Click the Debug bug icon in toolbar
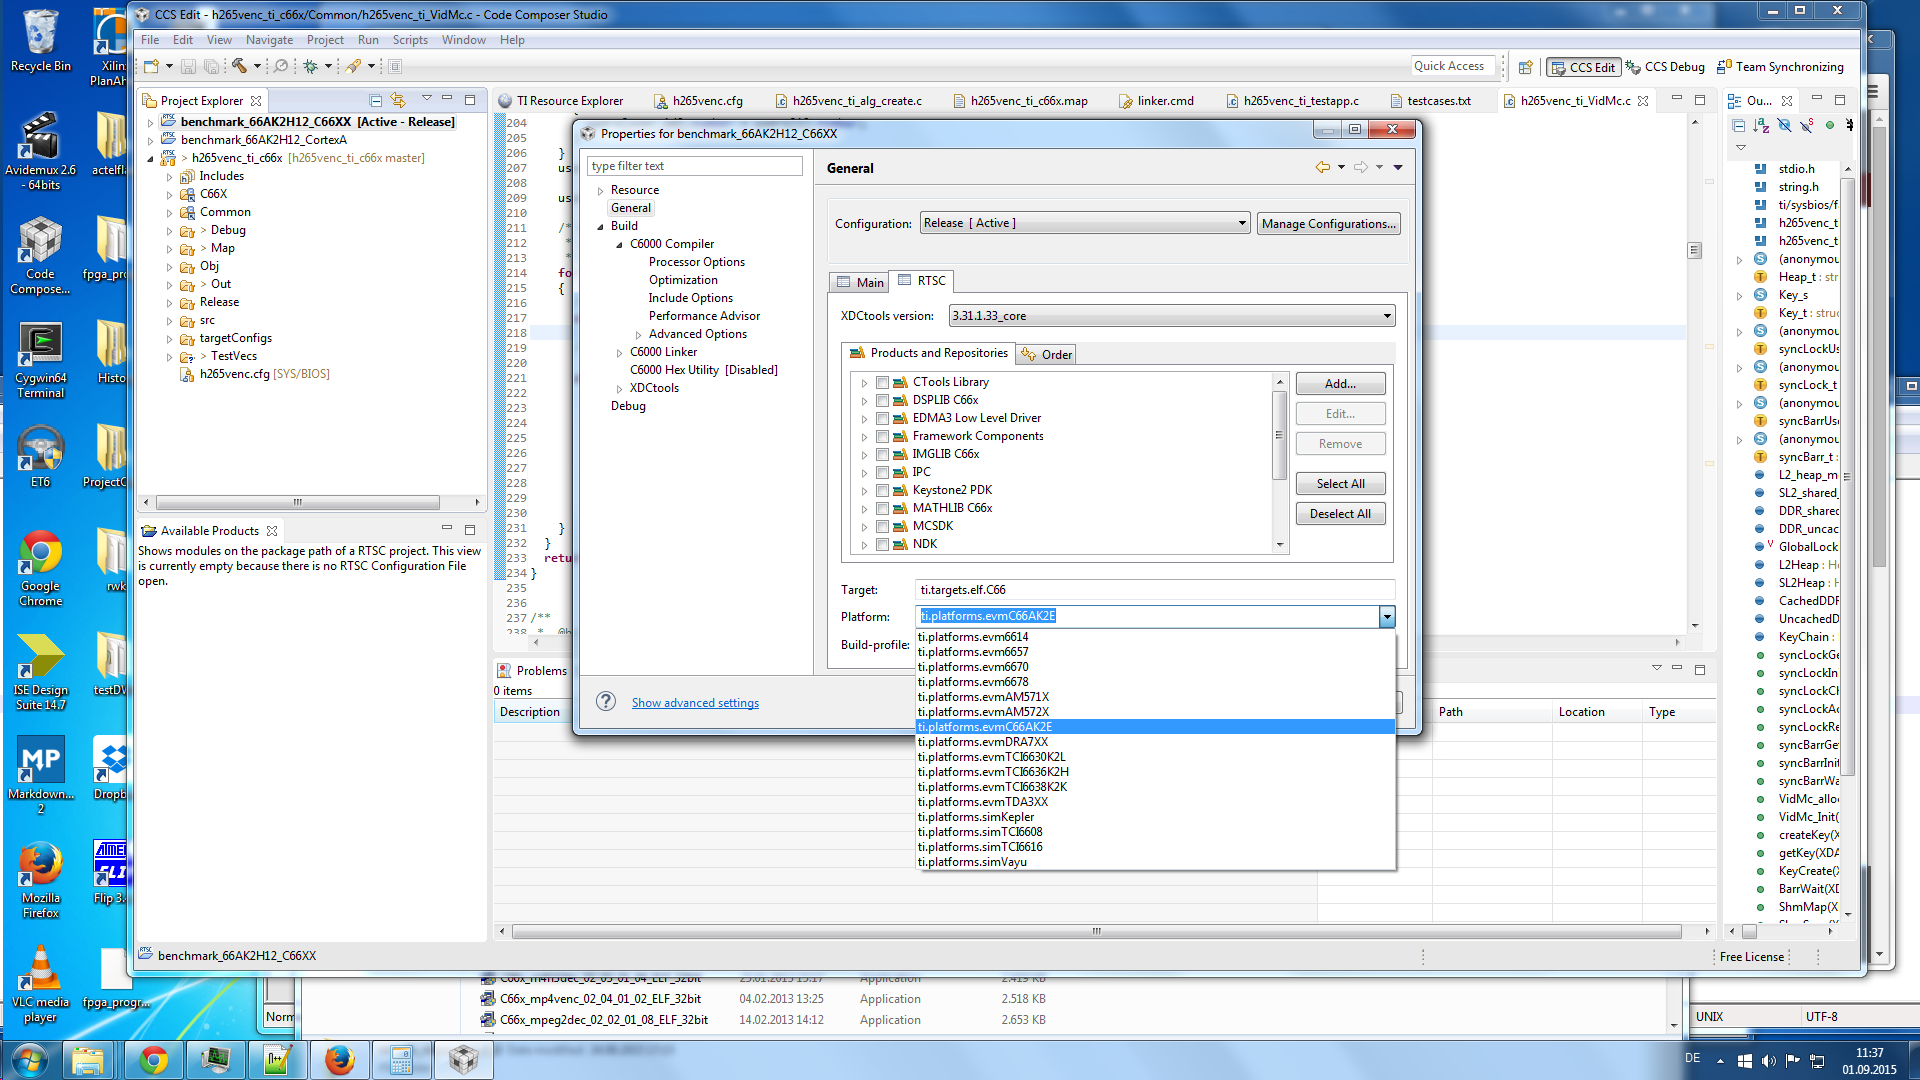 point(311,66)
